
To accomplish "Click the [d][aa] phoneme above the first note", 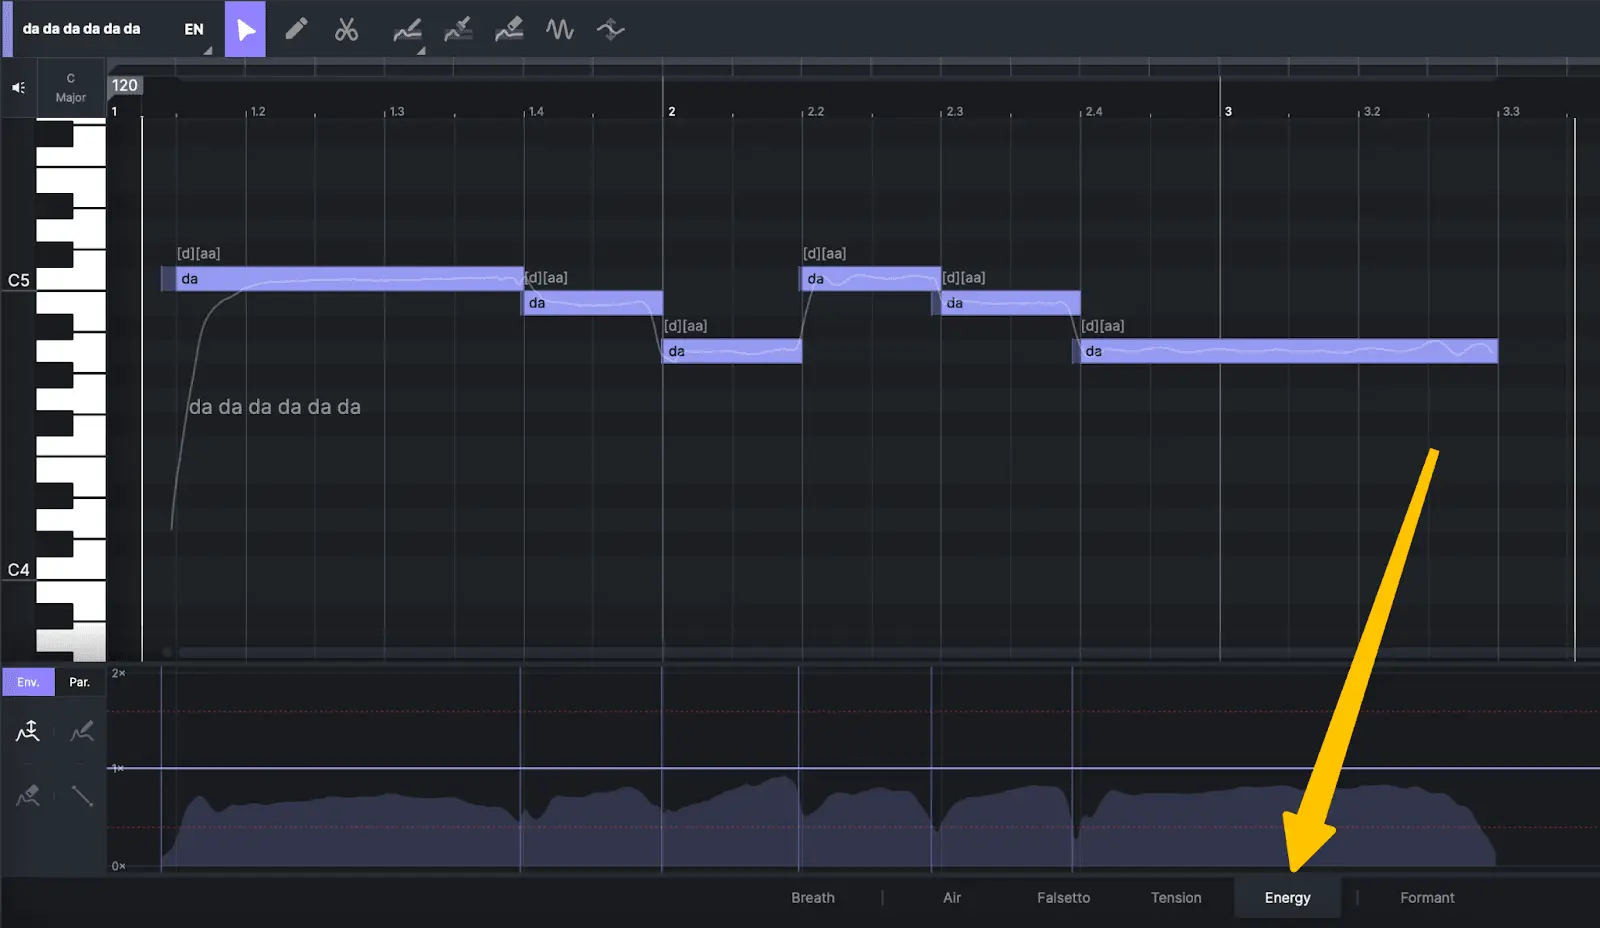I will 198,254.
